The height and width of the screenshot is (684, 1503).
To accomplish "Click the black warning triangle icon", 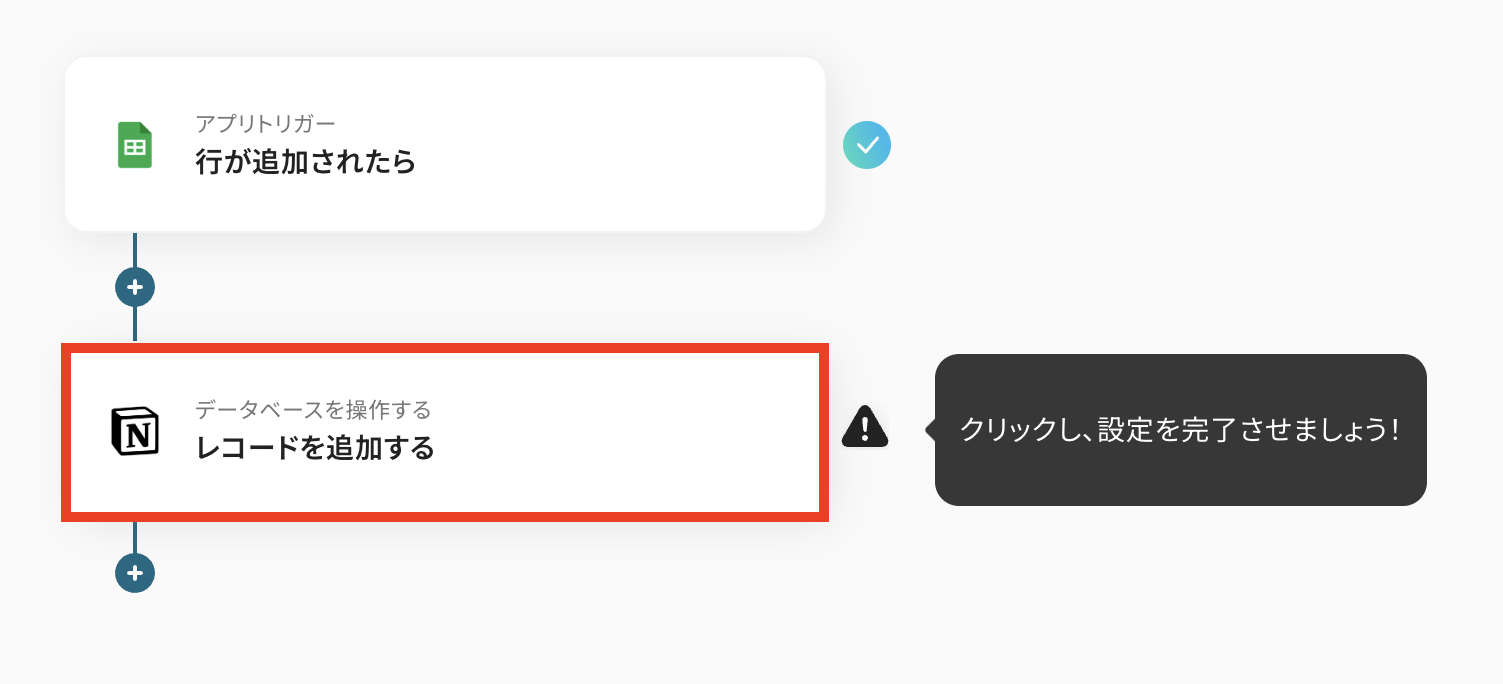I will point(864,427).
